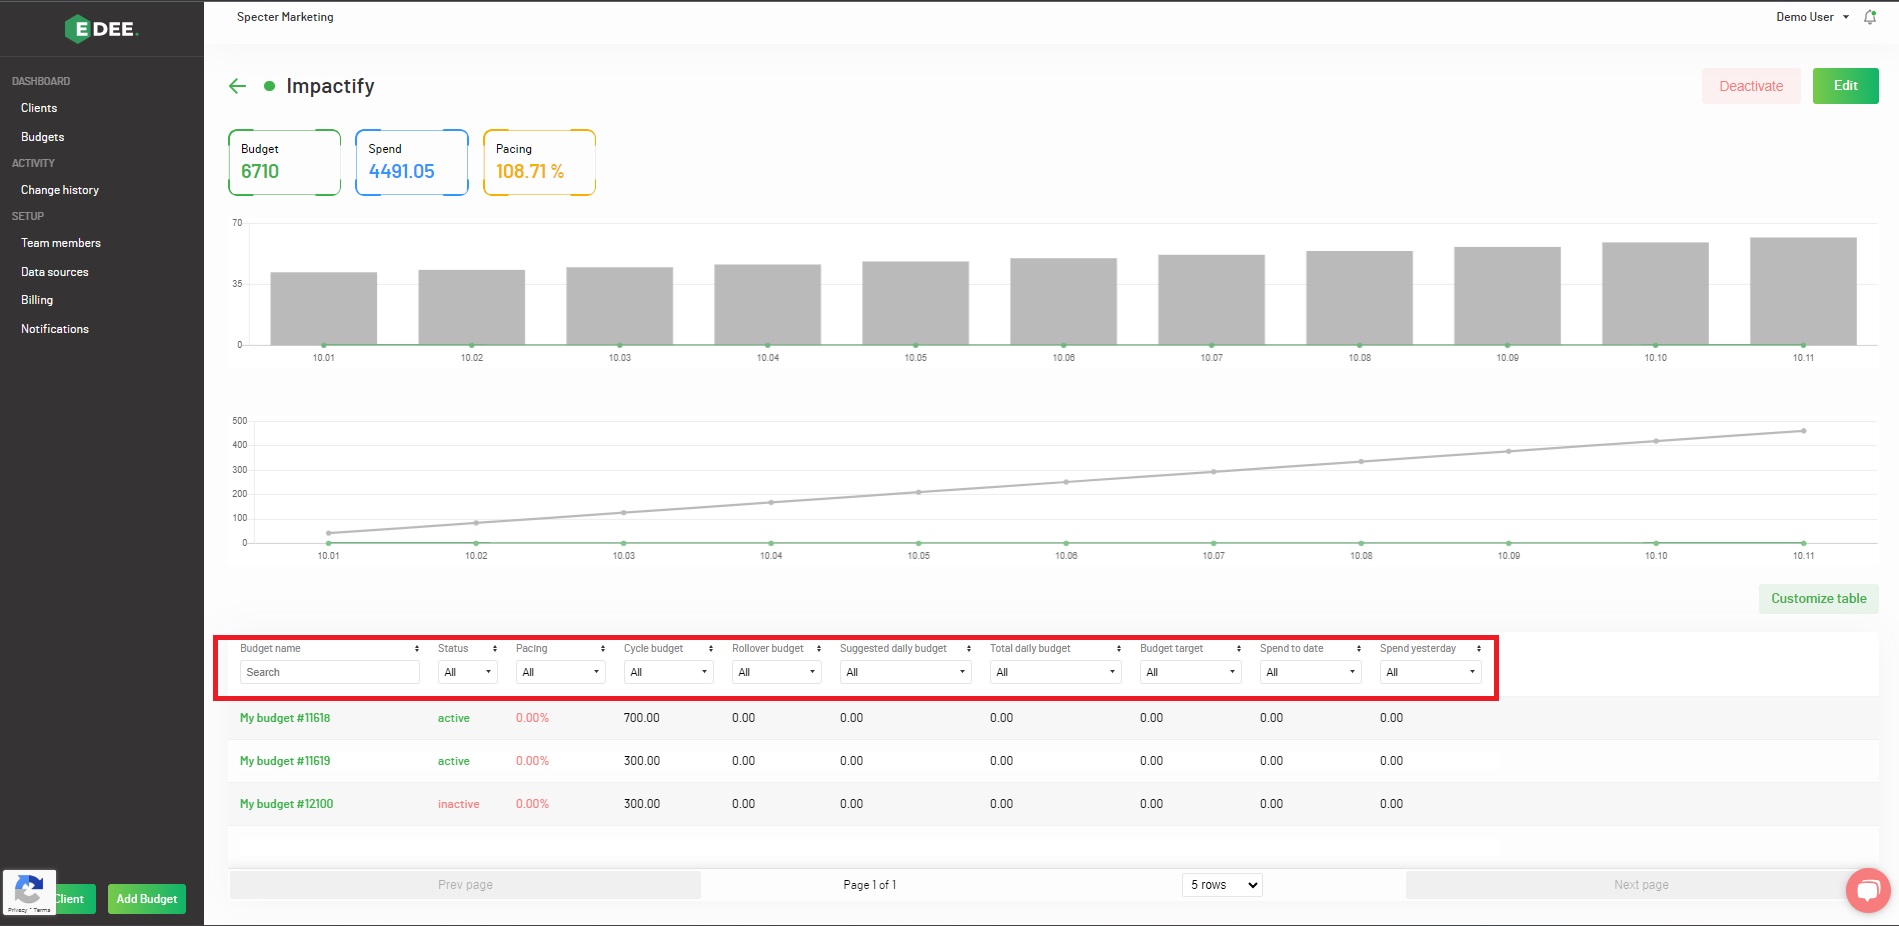Open the Status filter dropdown
This screenshot has width=1899, height=926.
(x=468, y=672)
